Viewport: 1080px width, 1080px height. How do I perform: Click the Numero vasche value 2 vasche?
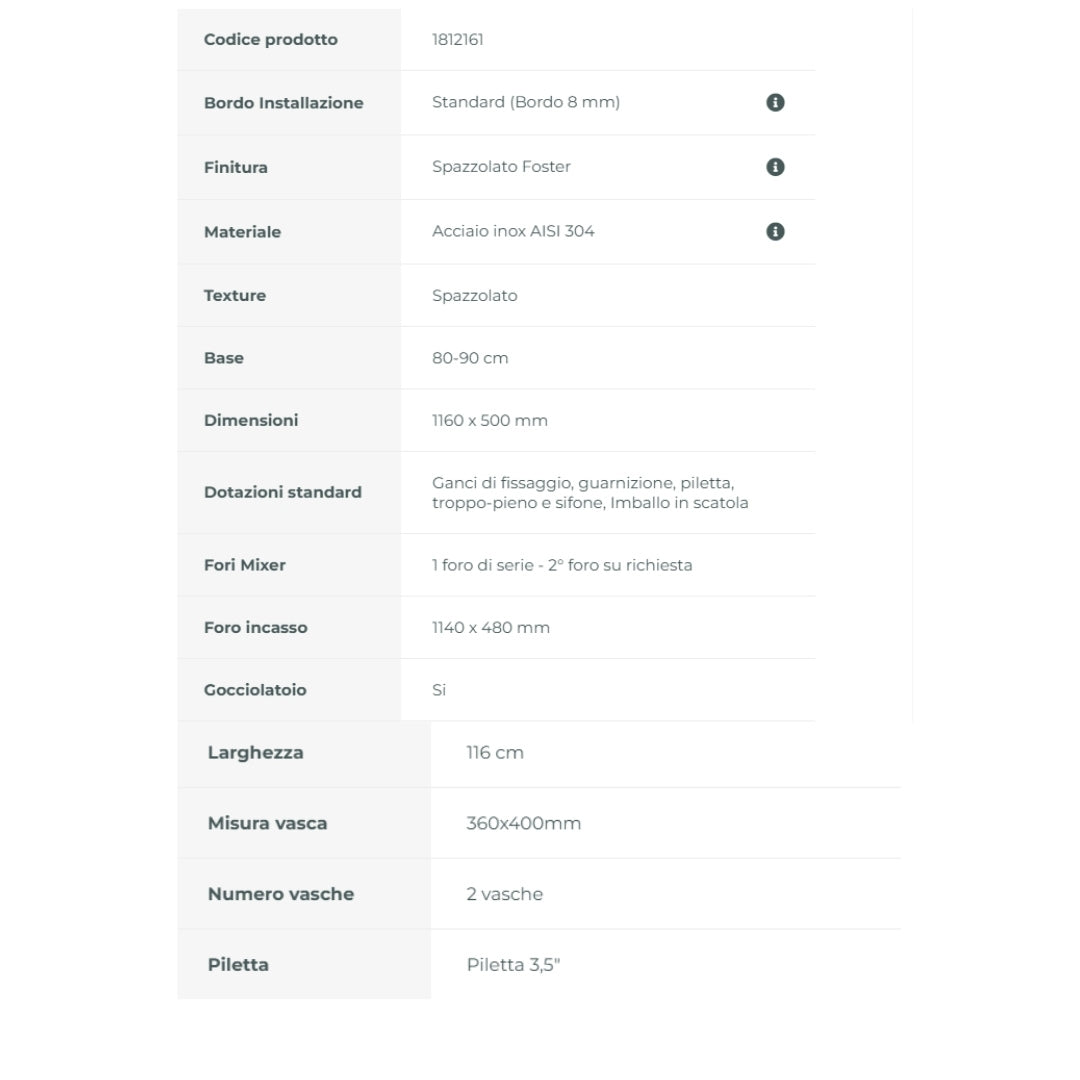(504, 894)
